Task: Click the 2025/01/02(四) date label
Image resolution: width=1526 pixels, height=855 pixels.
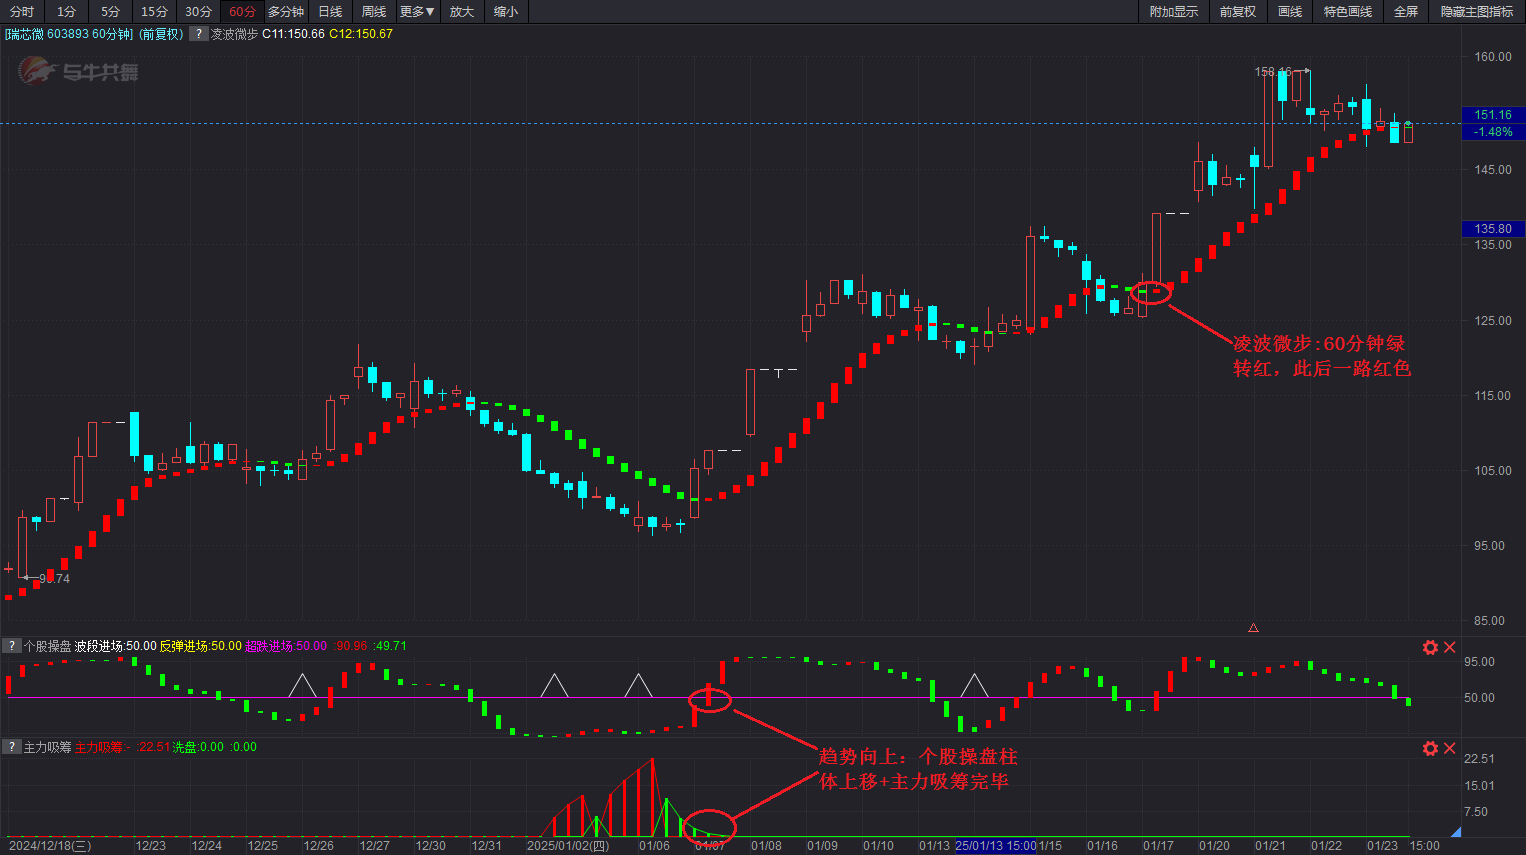Action: click(568, 846)
